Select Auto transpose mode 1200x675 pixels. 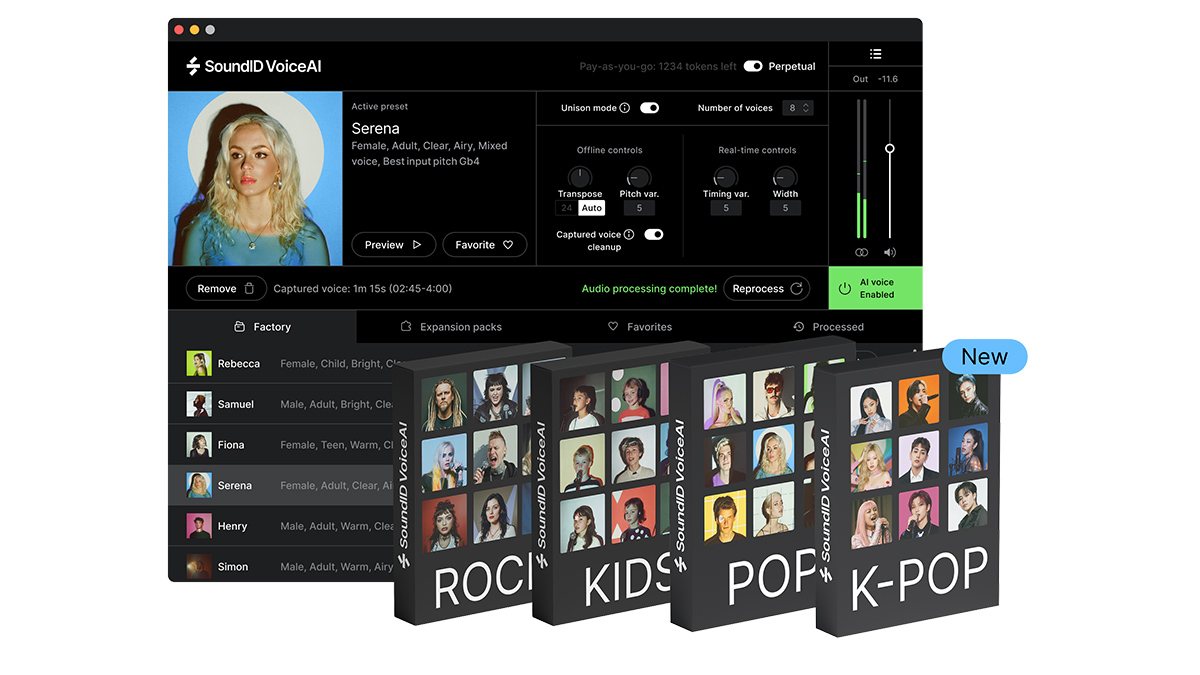pos(592,208)
